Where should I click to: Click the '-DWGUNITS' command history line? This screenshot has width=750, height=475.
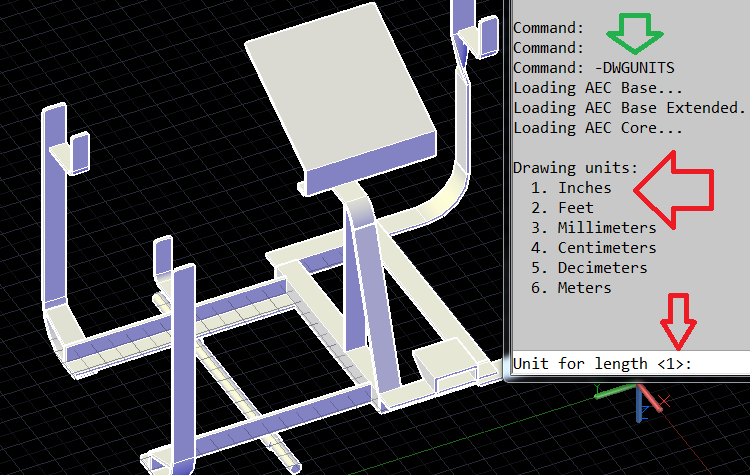pyautogui.click(x=594, y=68)
